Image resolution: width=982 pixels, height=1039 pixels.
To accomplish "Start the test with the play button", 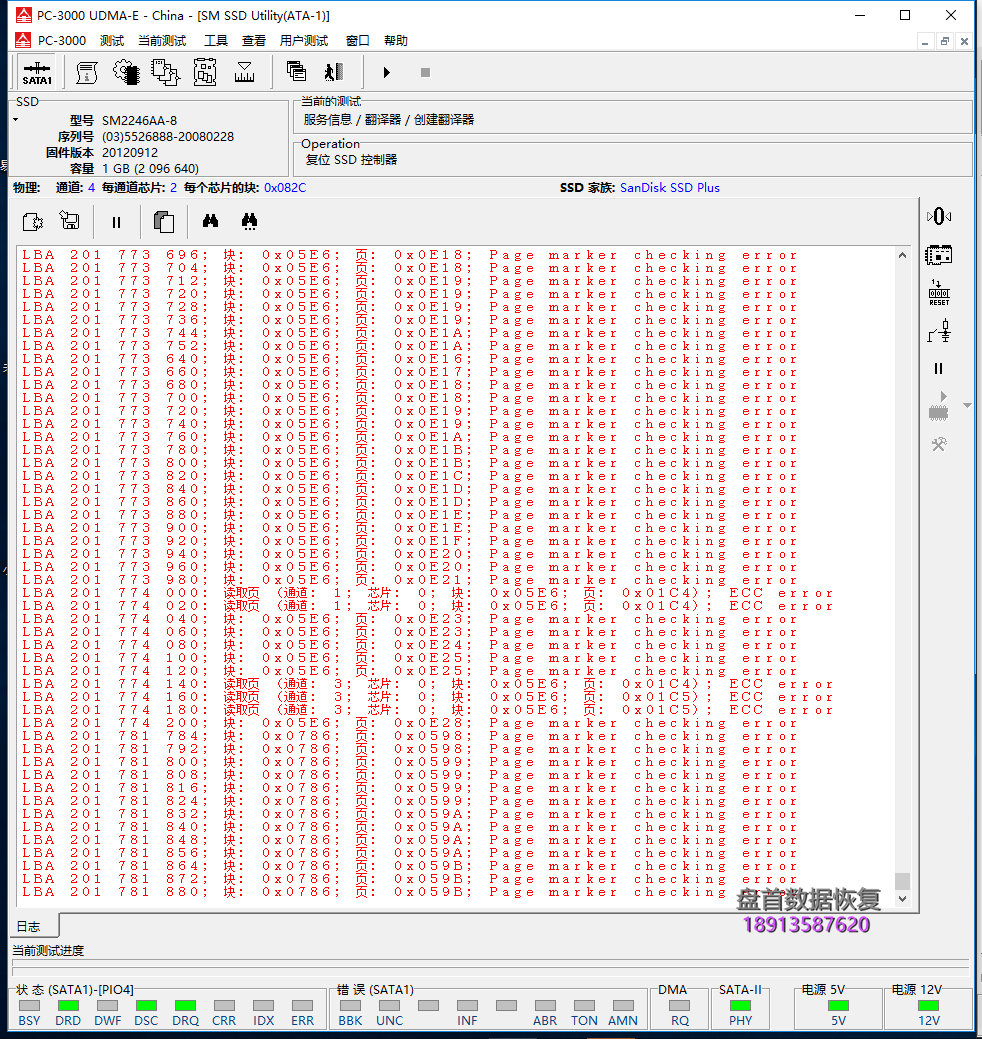I will [387, 72].
